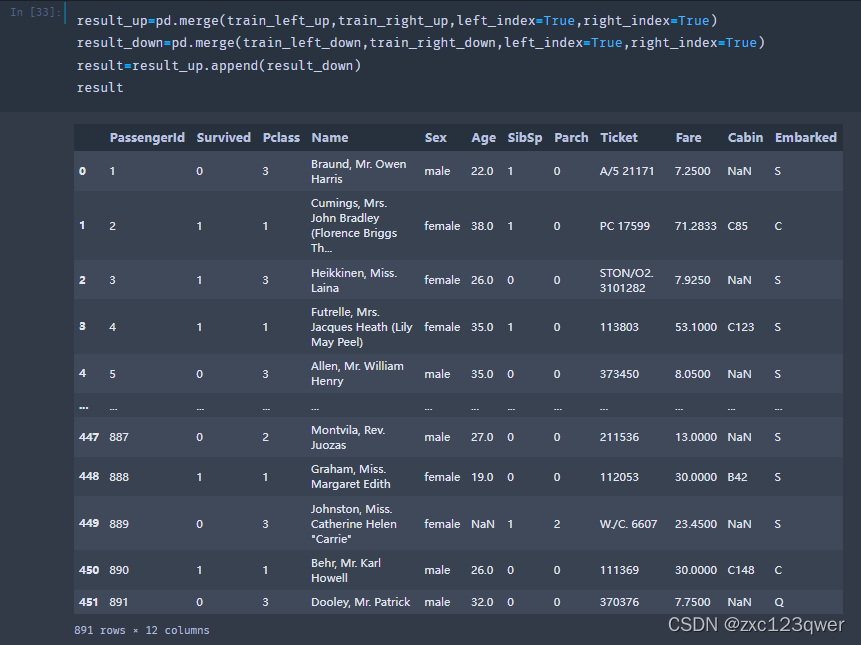Select the name 'Allen, Mr. William Henry'
Screen dimensions: 861x645
click(x=357, y=374)
